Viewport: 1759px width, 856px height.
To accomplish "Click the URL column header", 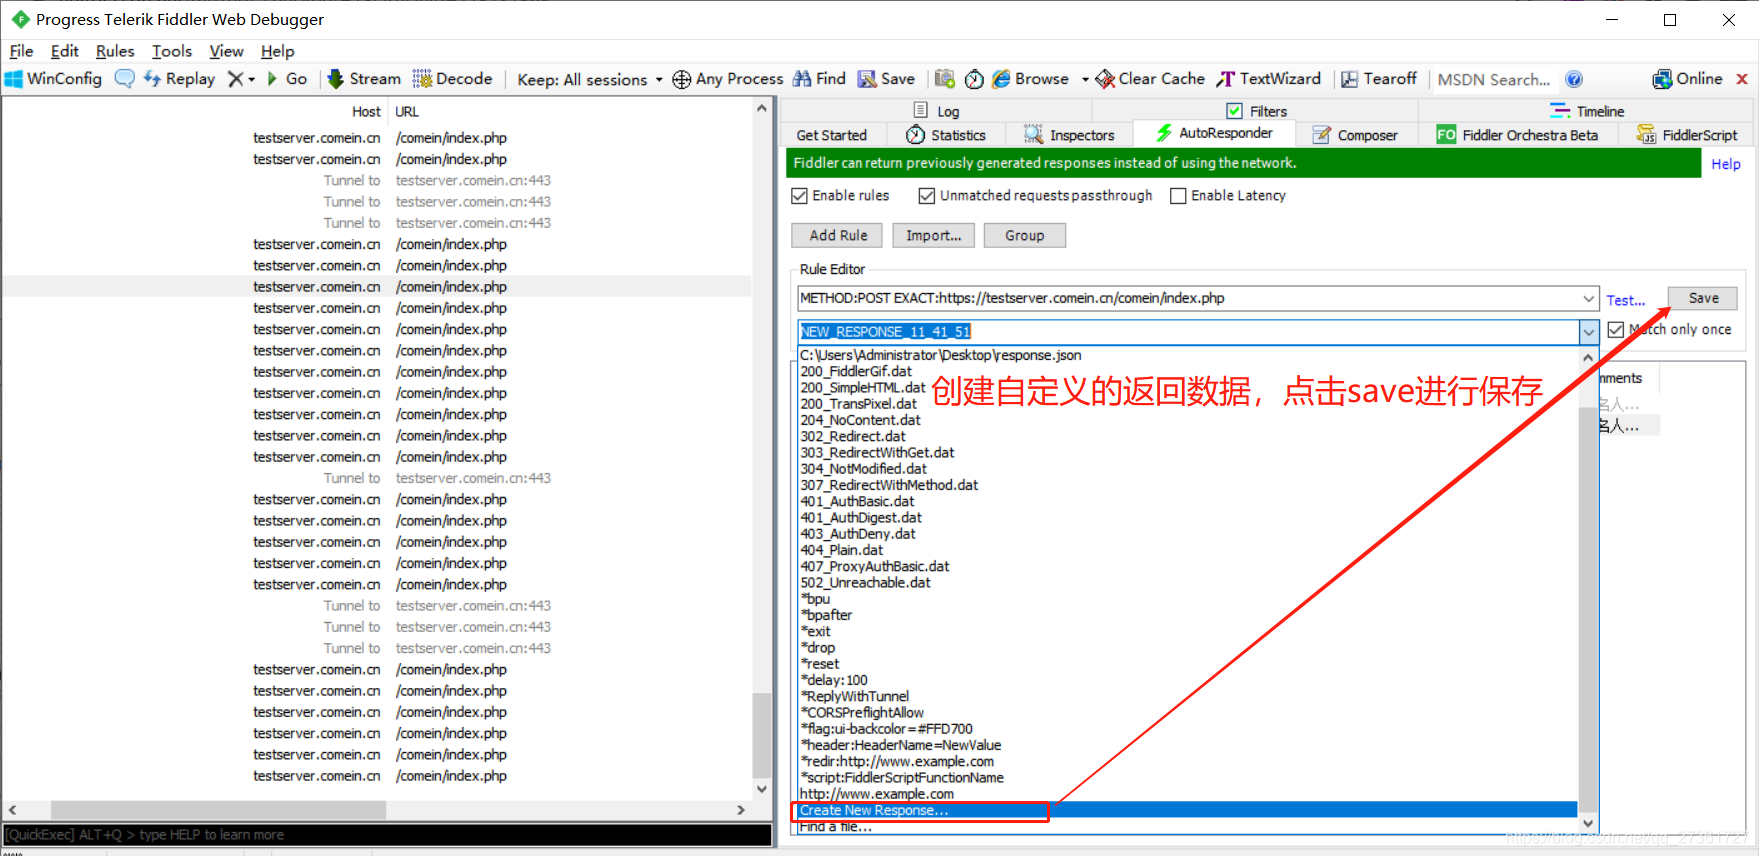I will 407,112.
